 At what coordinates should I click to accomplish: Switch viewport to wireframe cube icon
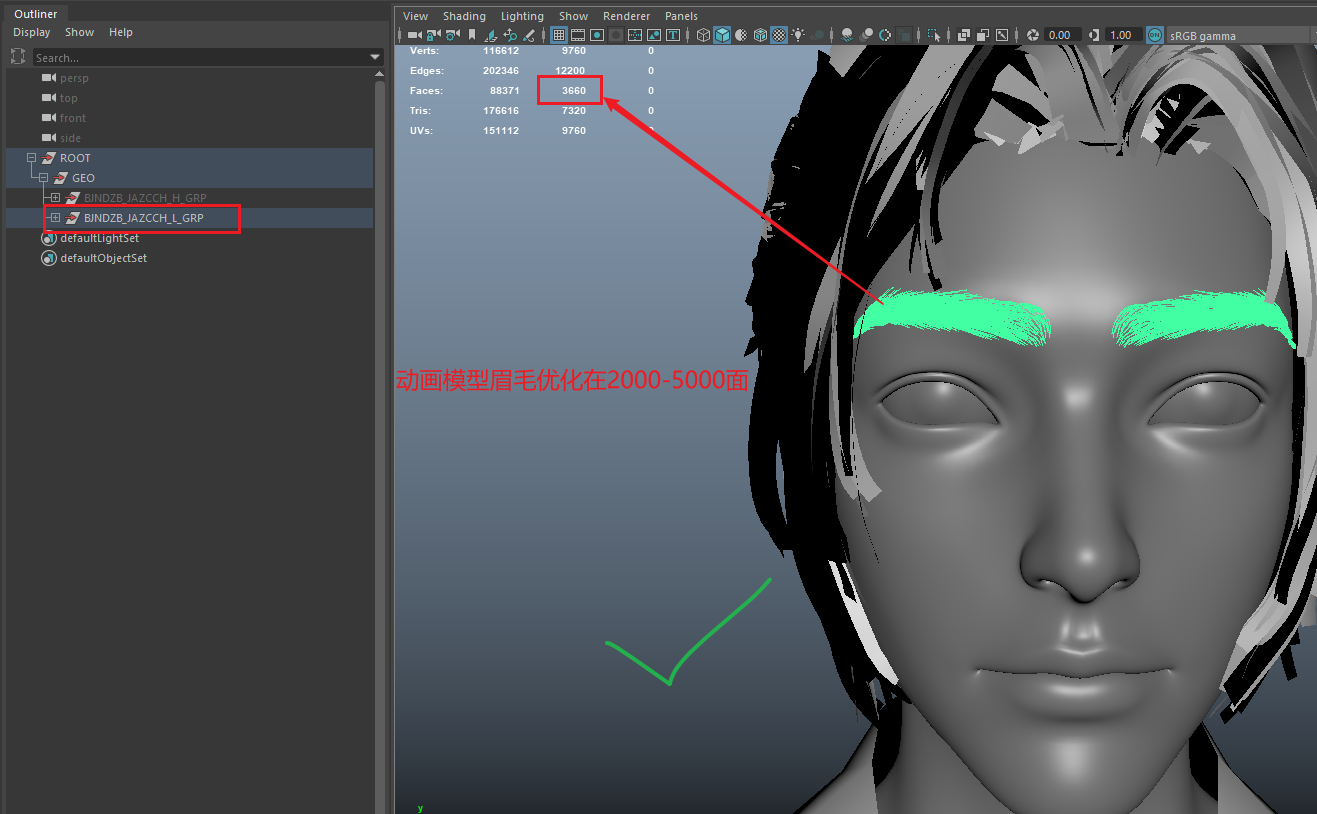pos(703,35)
